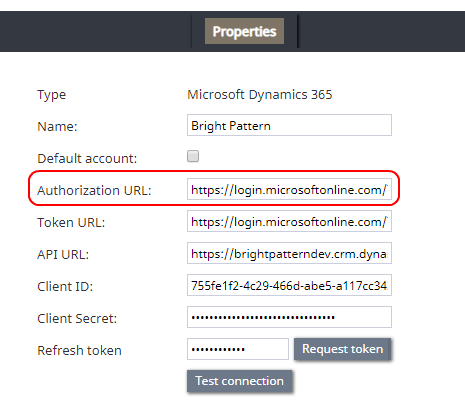Click the Default account: label
The image size is (465, 409).
coord(87,158)
